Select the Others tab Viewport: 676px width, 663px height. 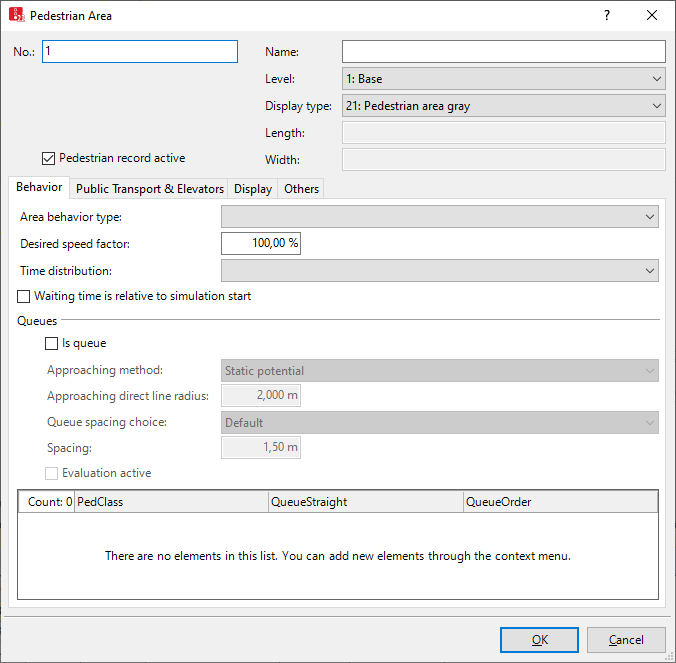click(301, 189)
